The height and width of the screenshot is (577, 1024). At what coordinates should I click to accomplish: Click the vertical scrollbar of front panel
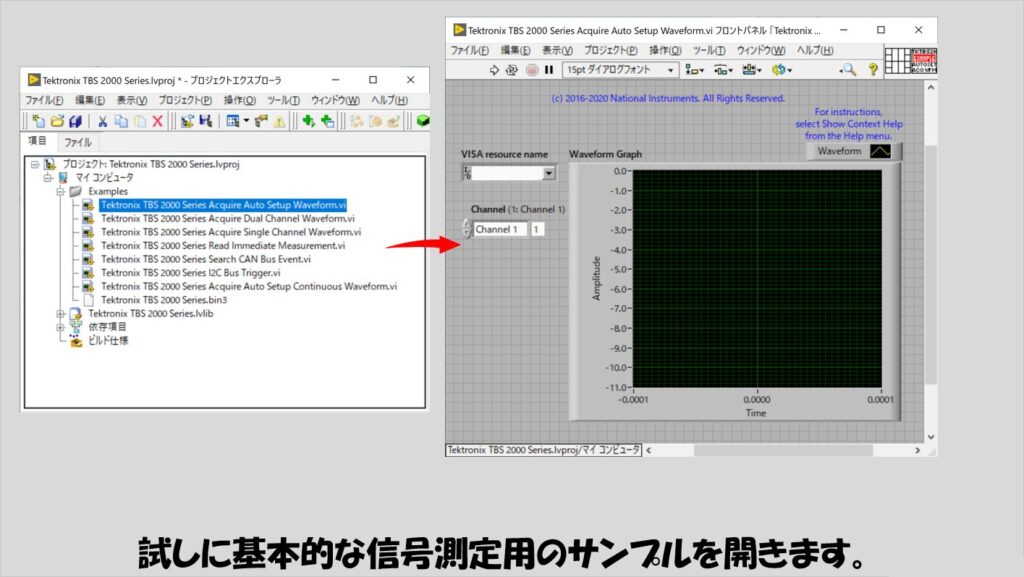tap(931, 262)
